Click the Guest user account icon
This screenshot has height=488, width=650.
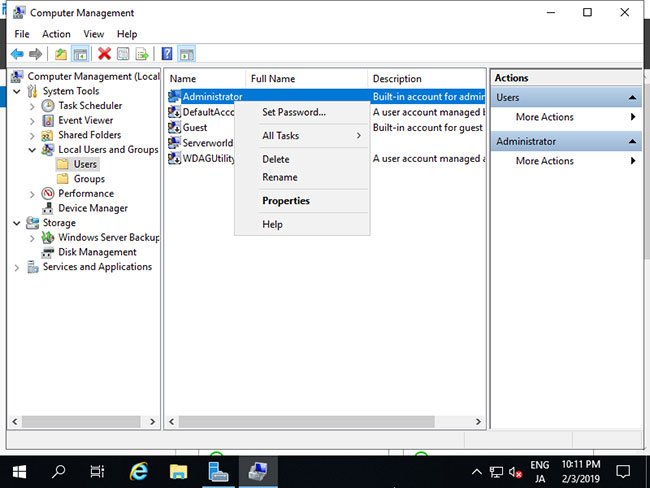pyautogui.click(x=174, y=127)
